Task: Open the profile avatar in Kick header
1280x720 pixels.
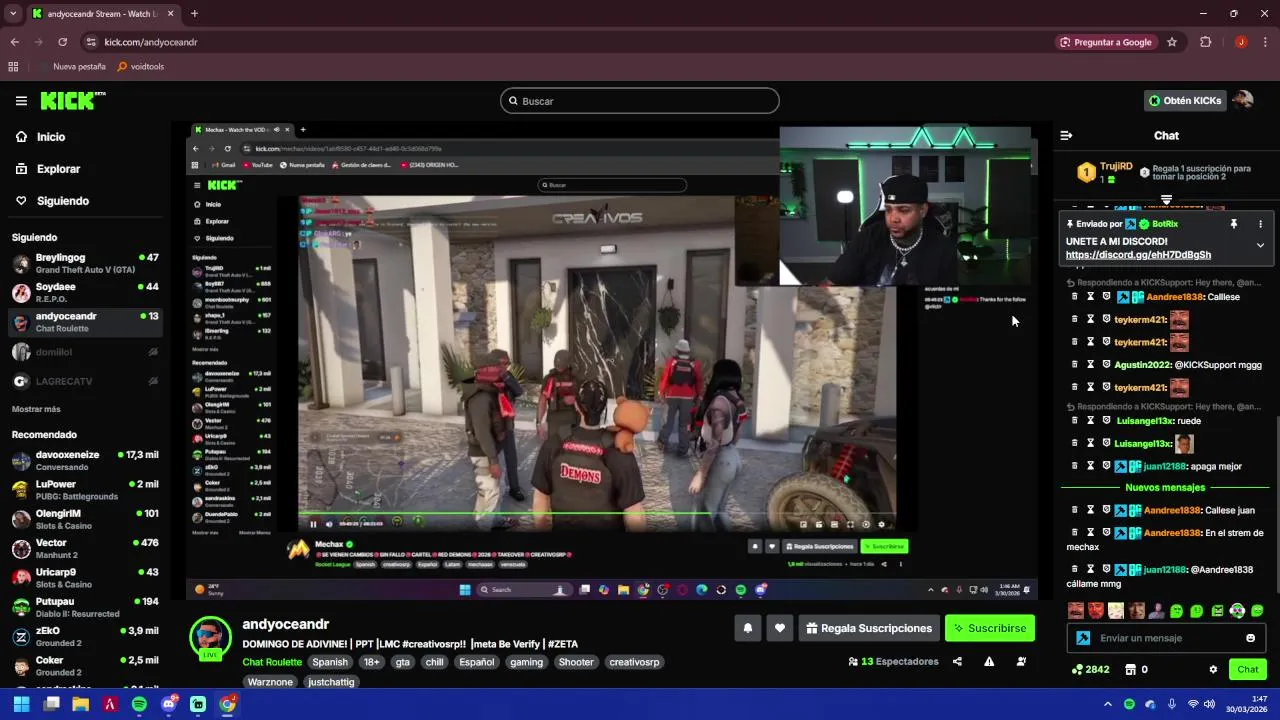Action: click(1243, 100)
